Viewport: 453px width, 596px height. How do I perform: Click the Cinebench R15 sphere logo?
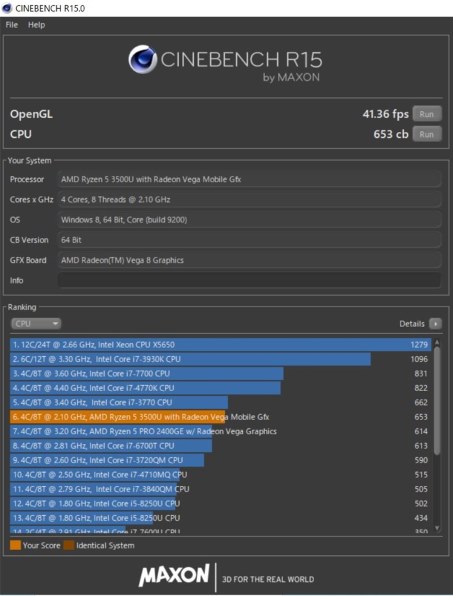[143, 59]
